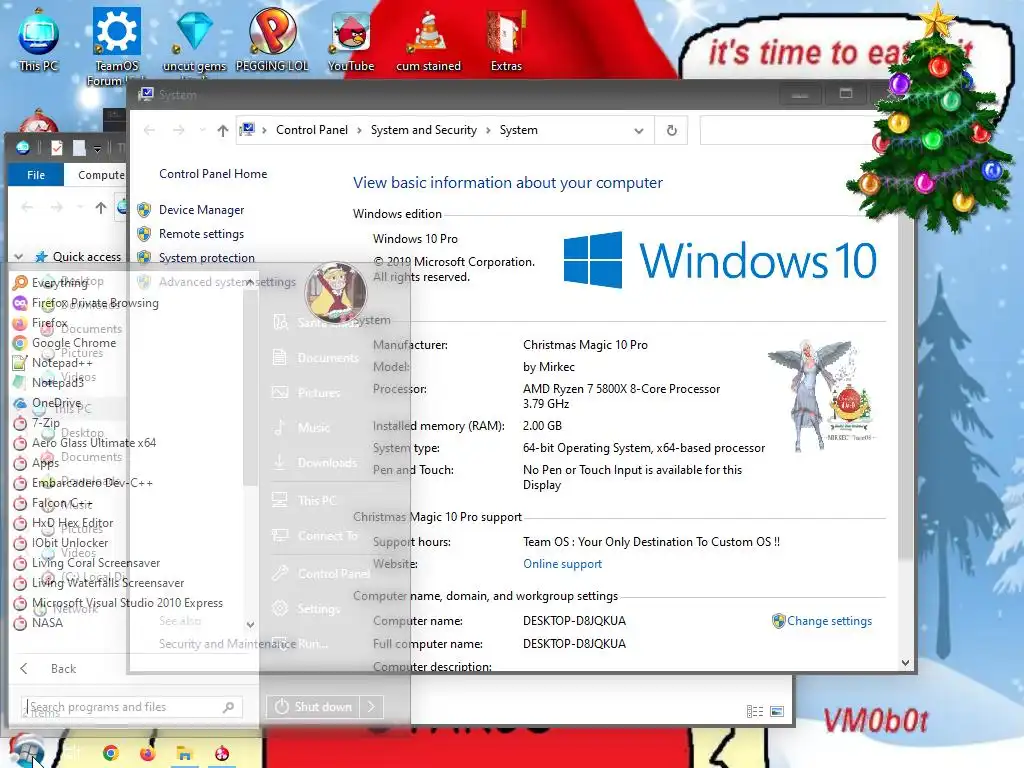The width and height of the screenshot is (1024, 768).
Task: Open Everything from the Start menu
Action: [x=59, y=282]
